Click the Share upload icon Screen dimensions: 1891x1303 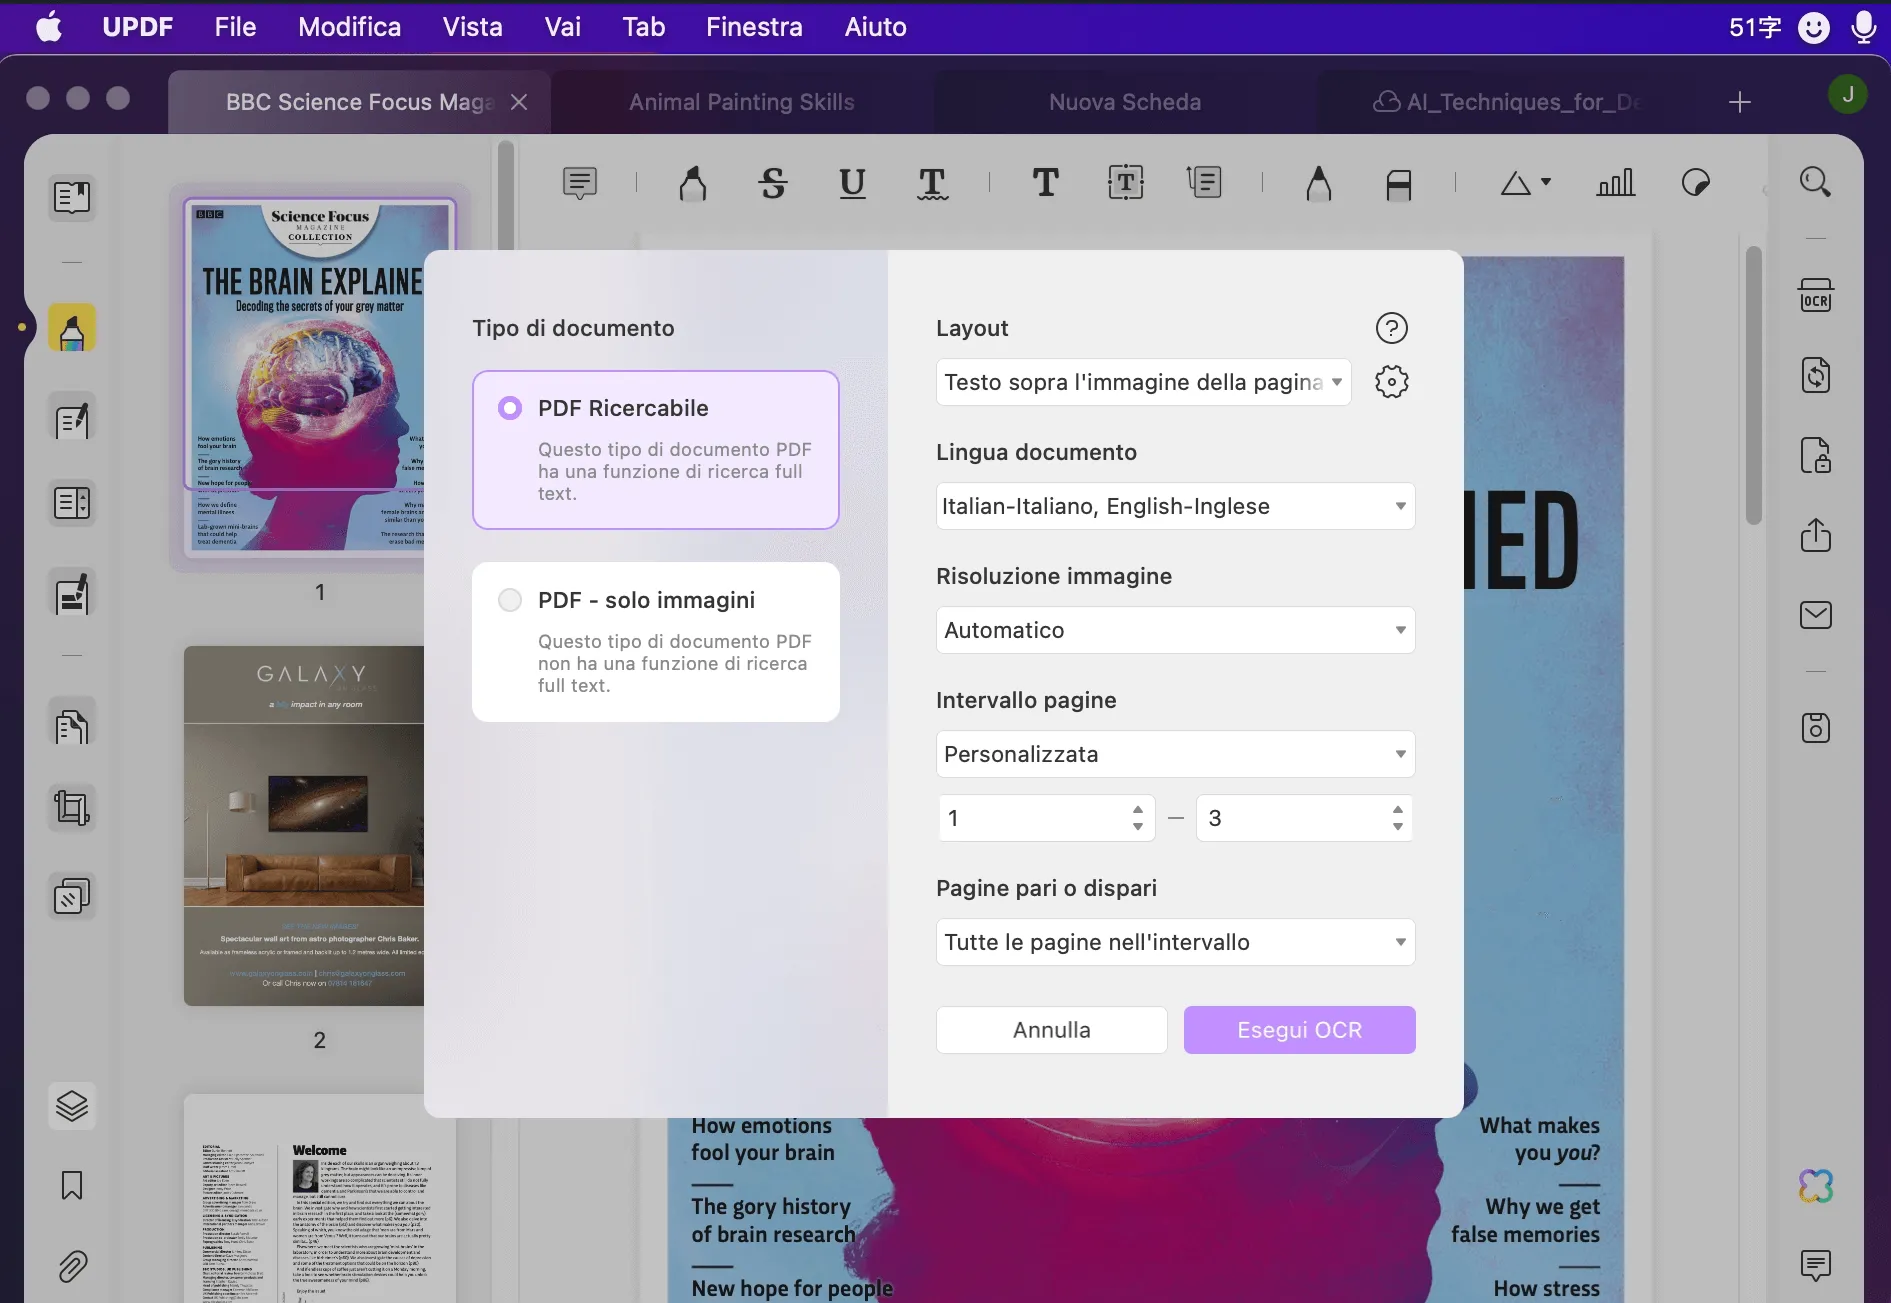(1816, 535)
